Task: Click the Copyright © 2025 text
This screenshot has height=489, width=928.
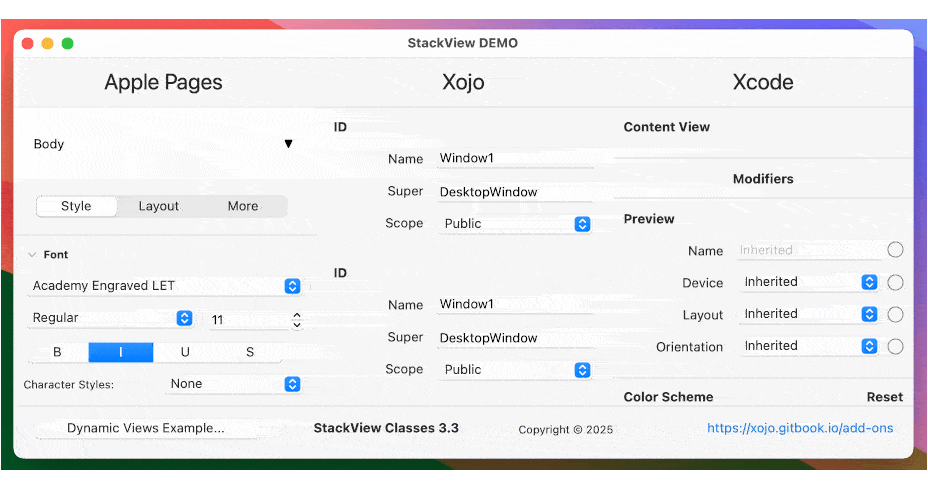Action: tap(566, 430)
